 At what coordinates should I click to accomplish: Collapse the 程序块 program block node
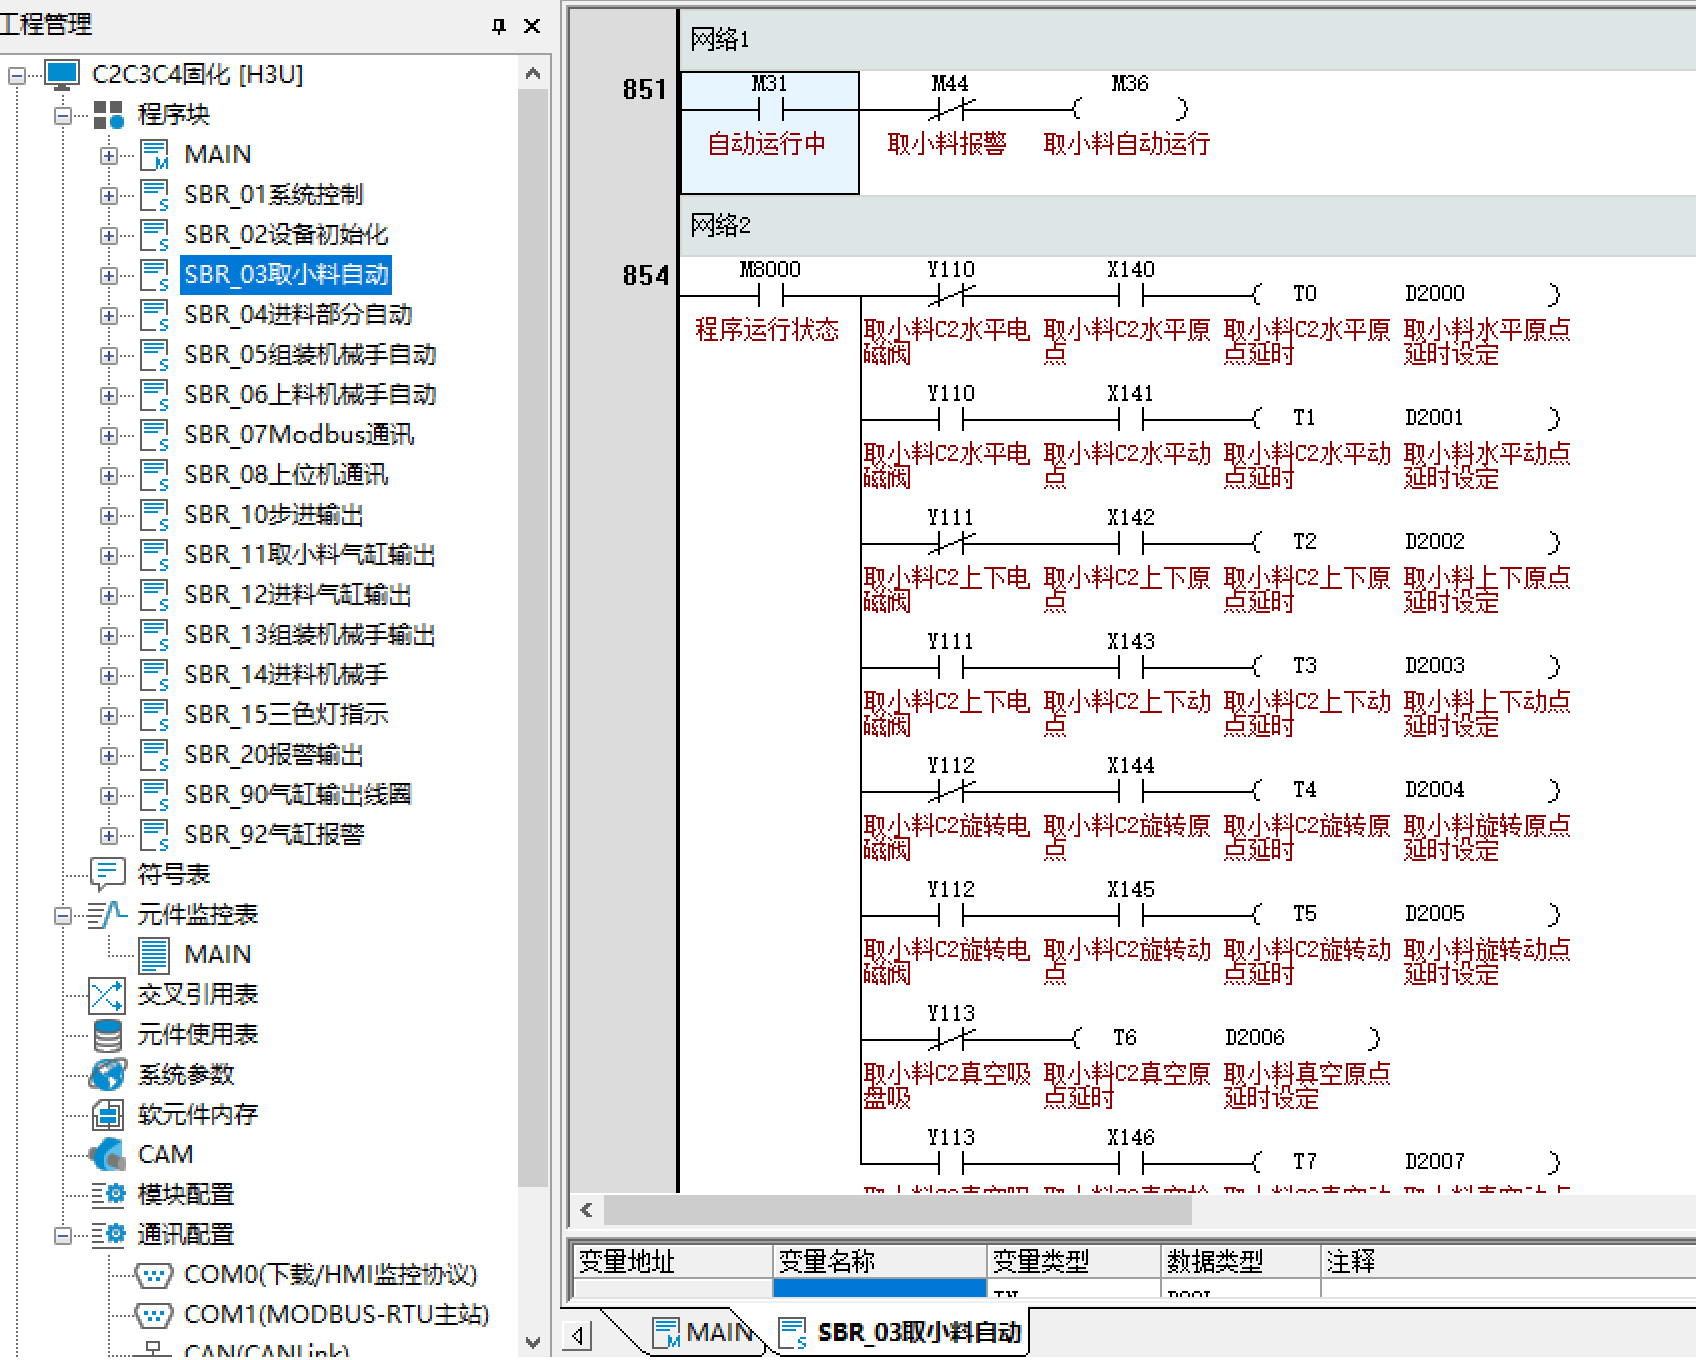[63, 115]
